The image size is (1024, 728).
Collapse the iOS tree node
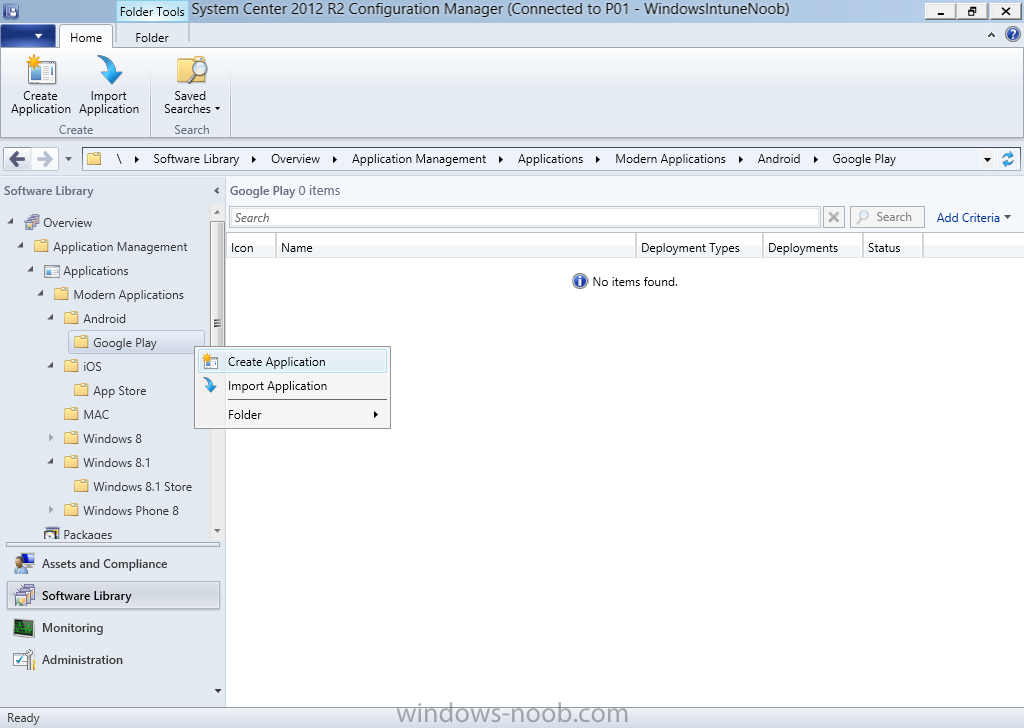(x=51, y=366)
